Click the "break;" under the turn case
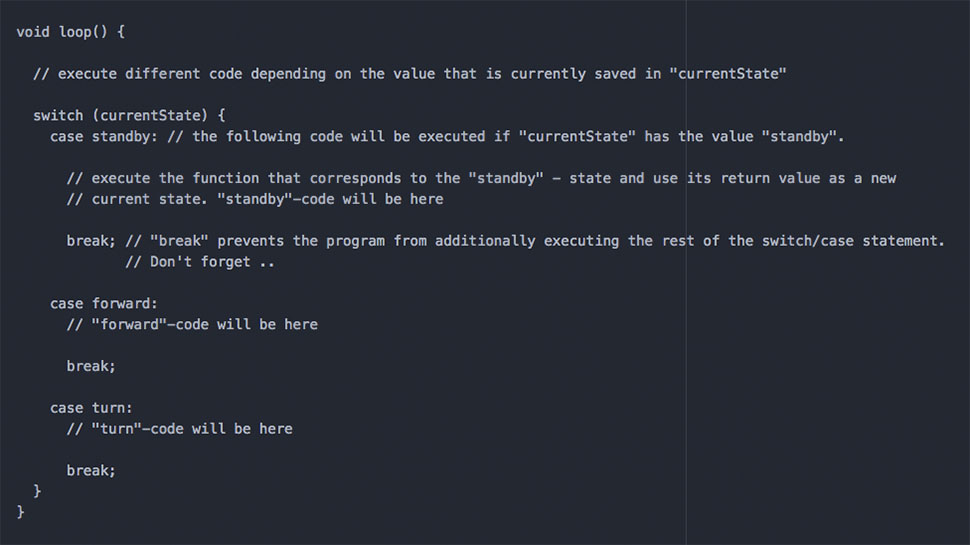The height and width of the screenshot is (545, 970). pyautogui.click(x=91, y=470)
